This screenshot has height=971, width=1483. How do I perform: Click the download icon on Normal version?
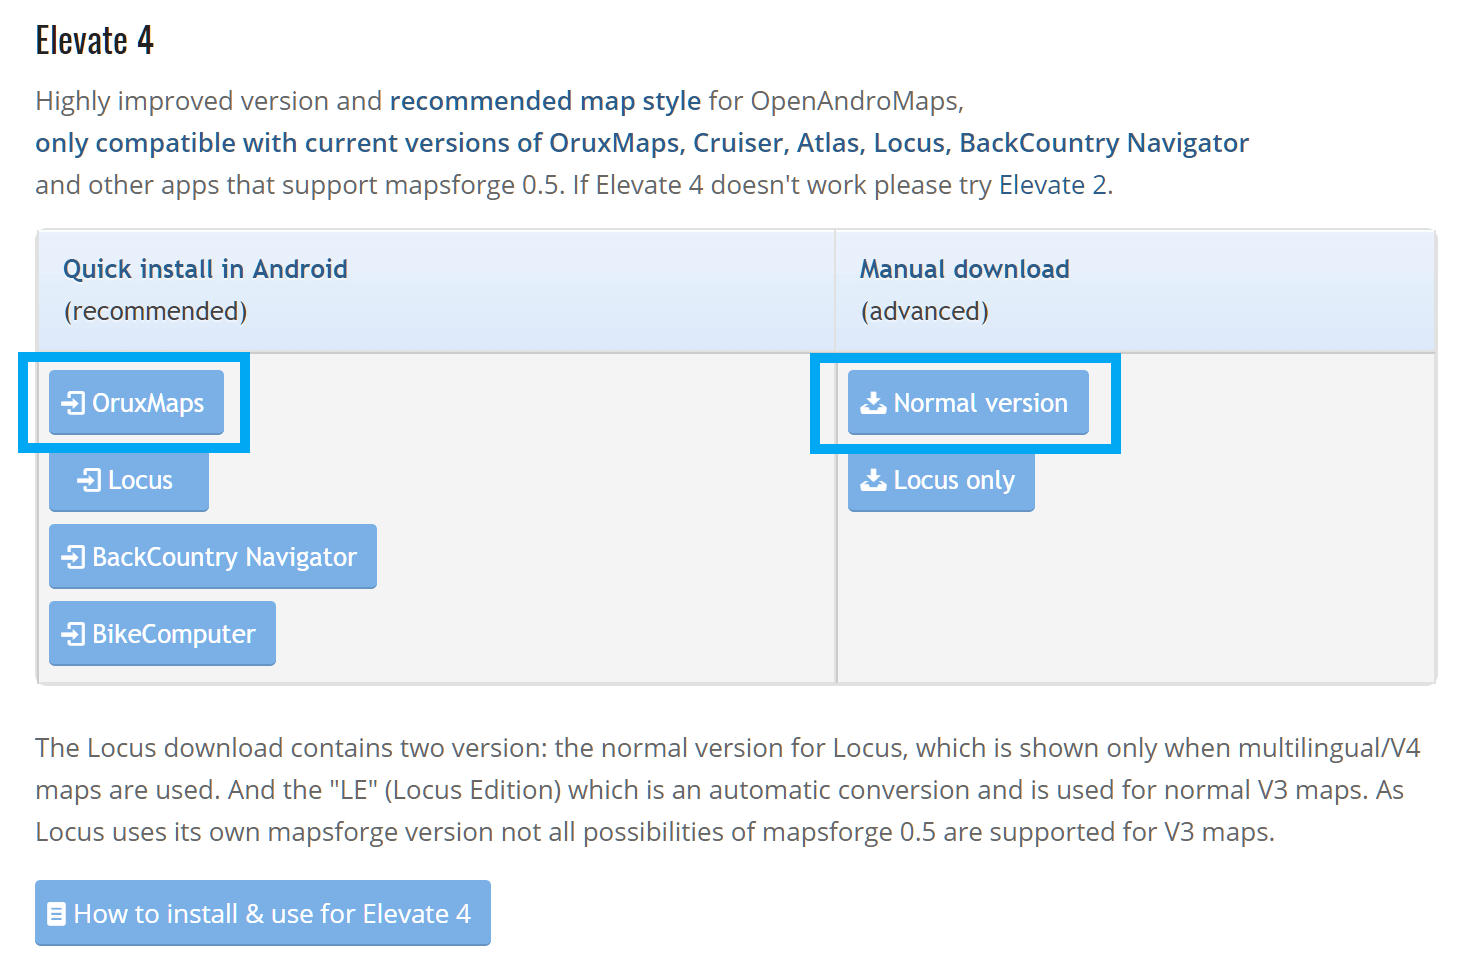(x=874, y=403)
